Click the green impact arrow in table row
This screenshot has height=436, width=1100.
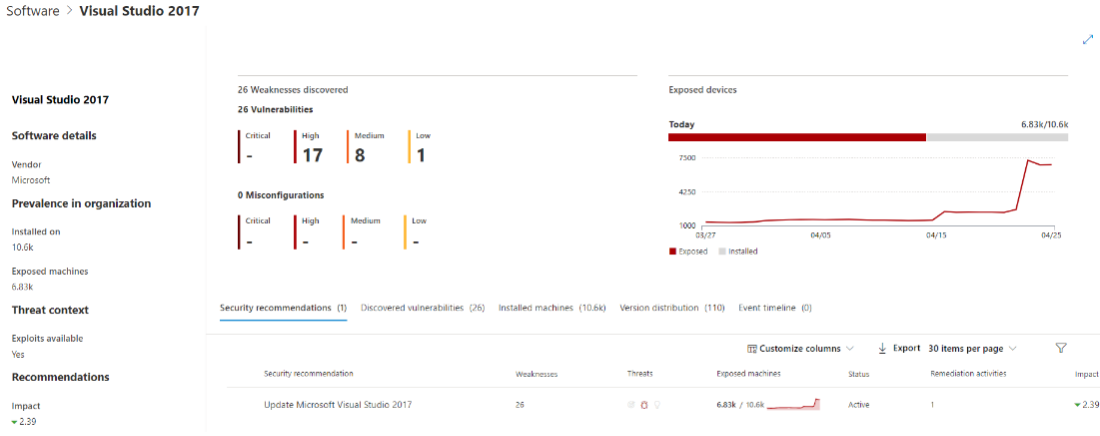tap(1077, 405)
